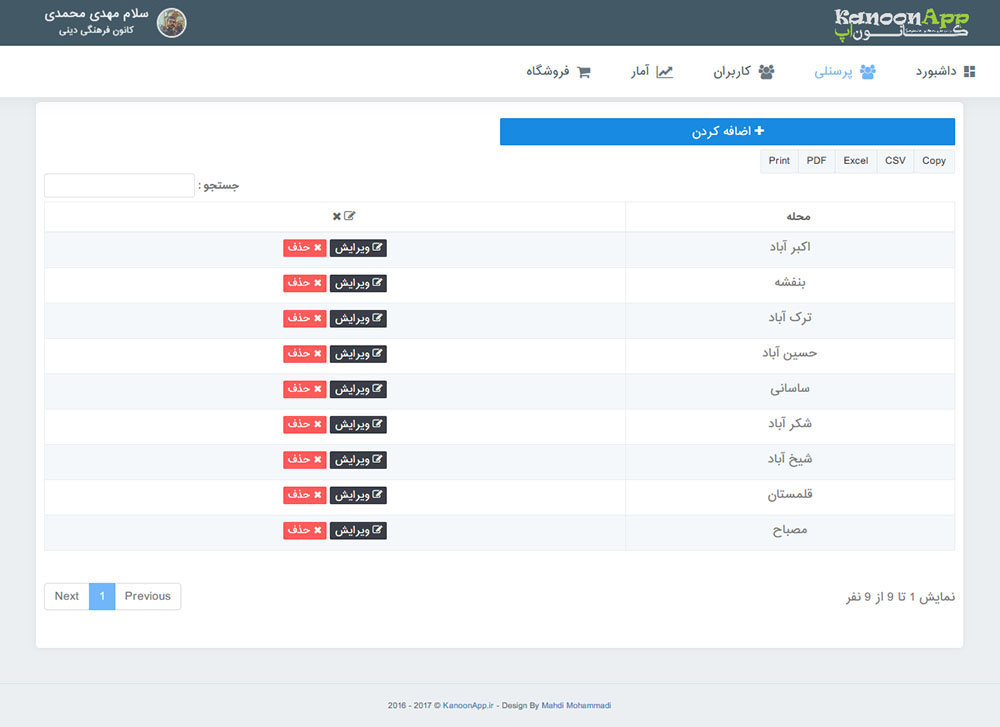Viewport: 1000px width, 727px height.
Task: Click the shopping cart icon beside فروشگاه
Action: tap(584, 71)
